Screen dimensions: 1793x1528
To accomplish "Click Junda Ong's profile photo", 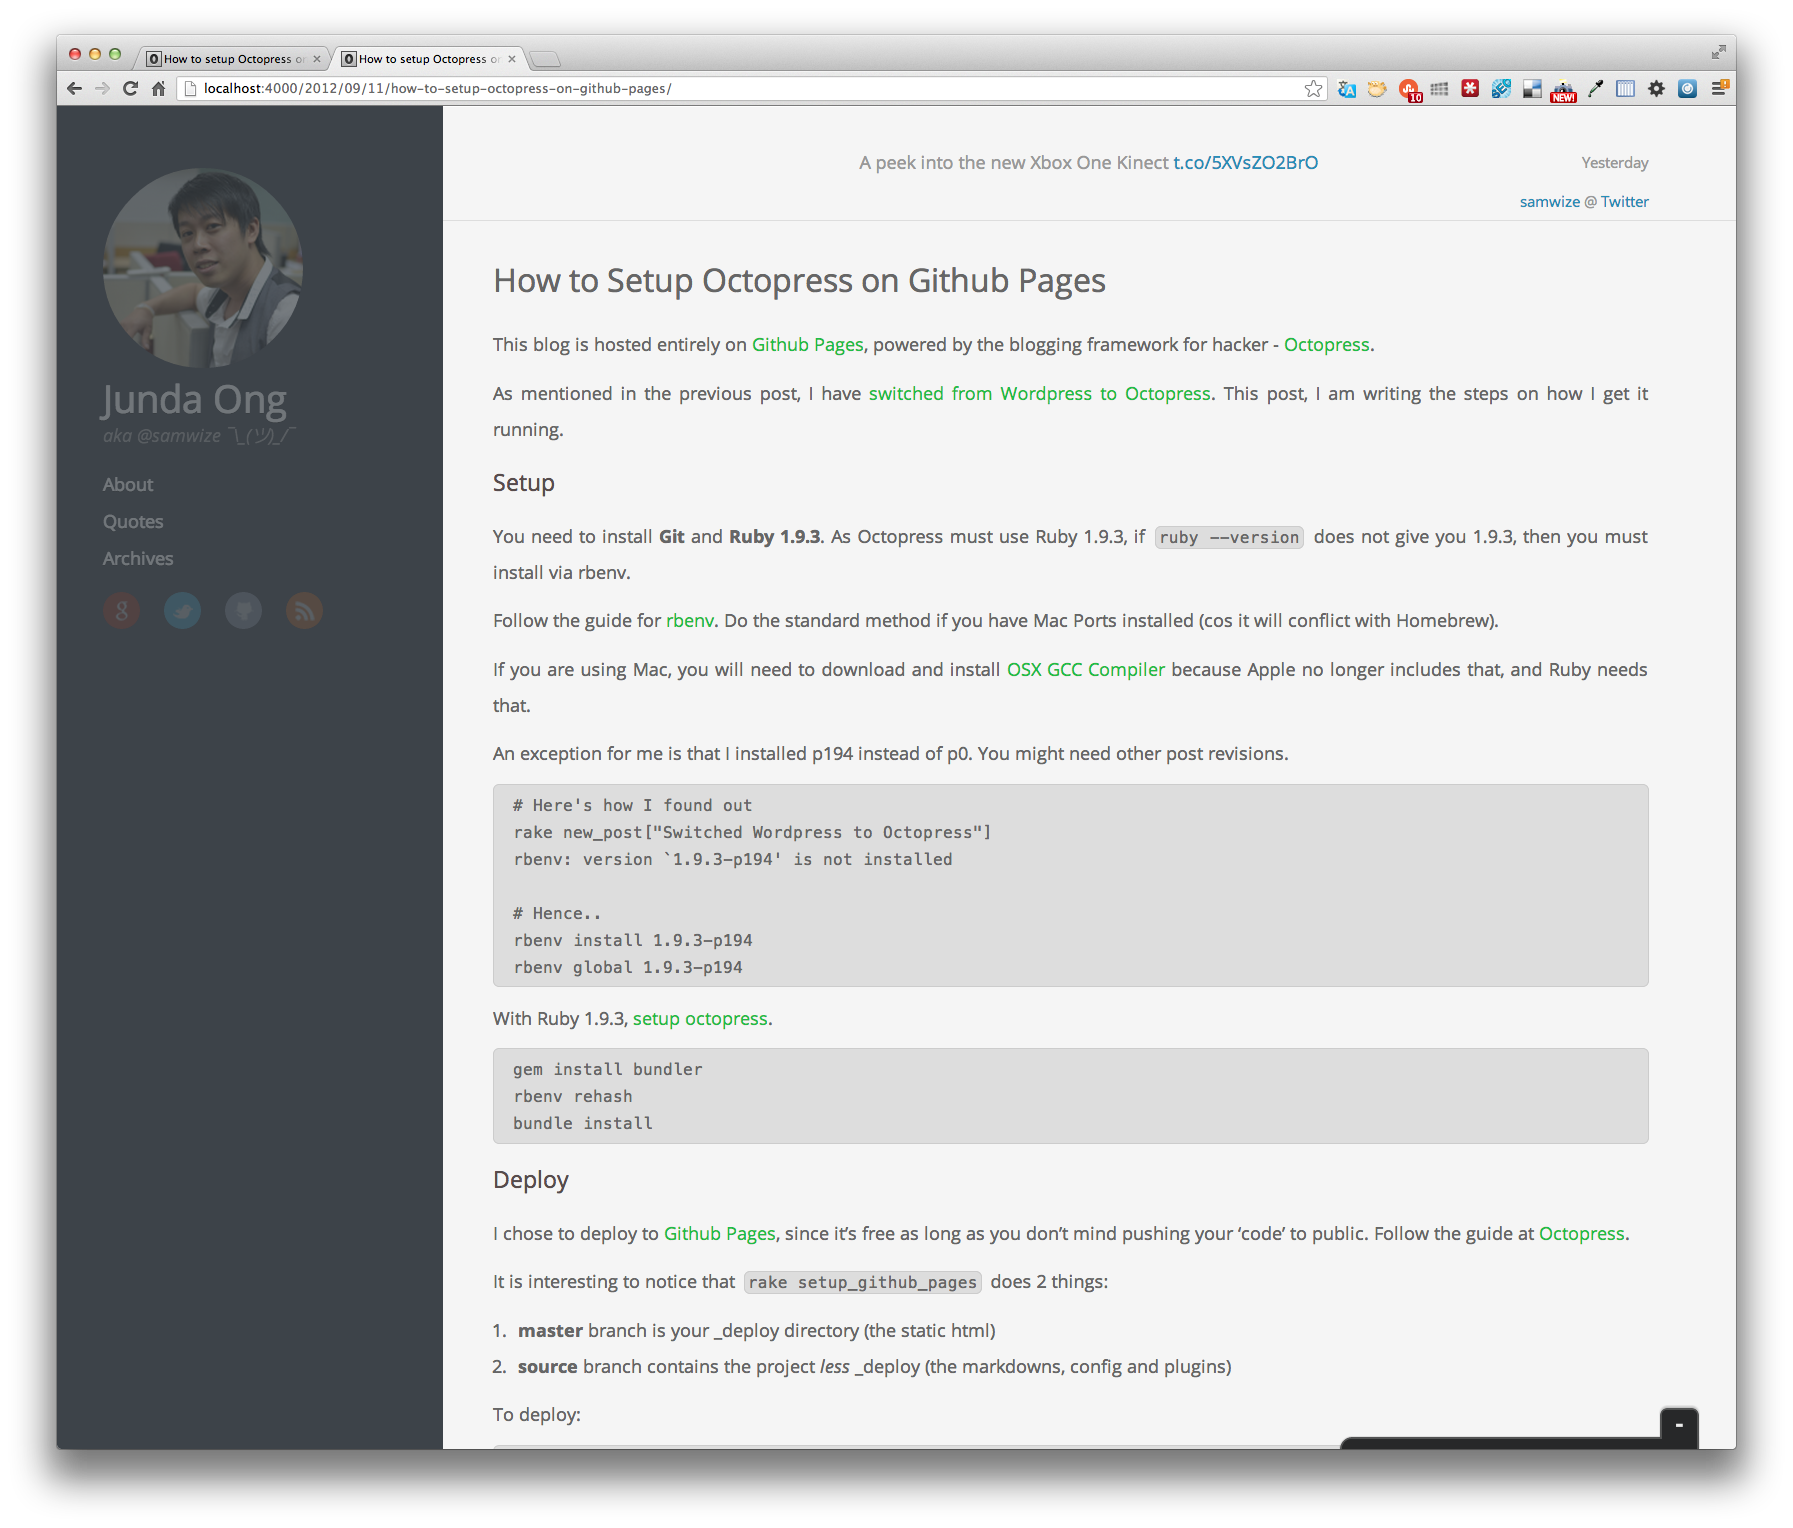I will [x=203, y=267].
